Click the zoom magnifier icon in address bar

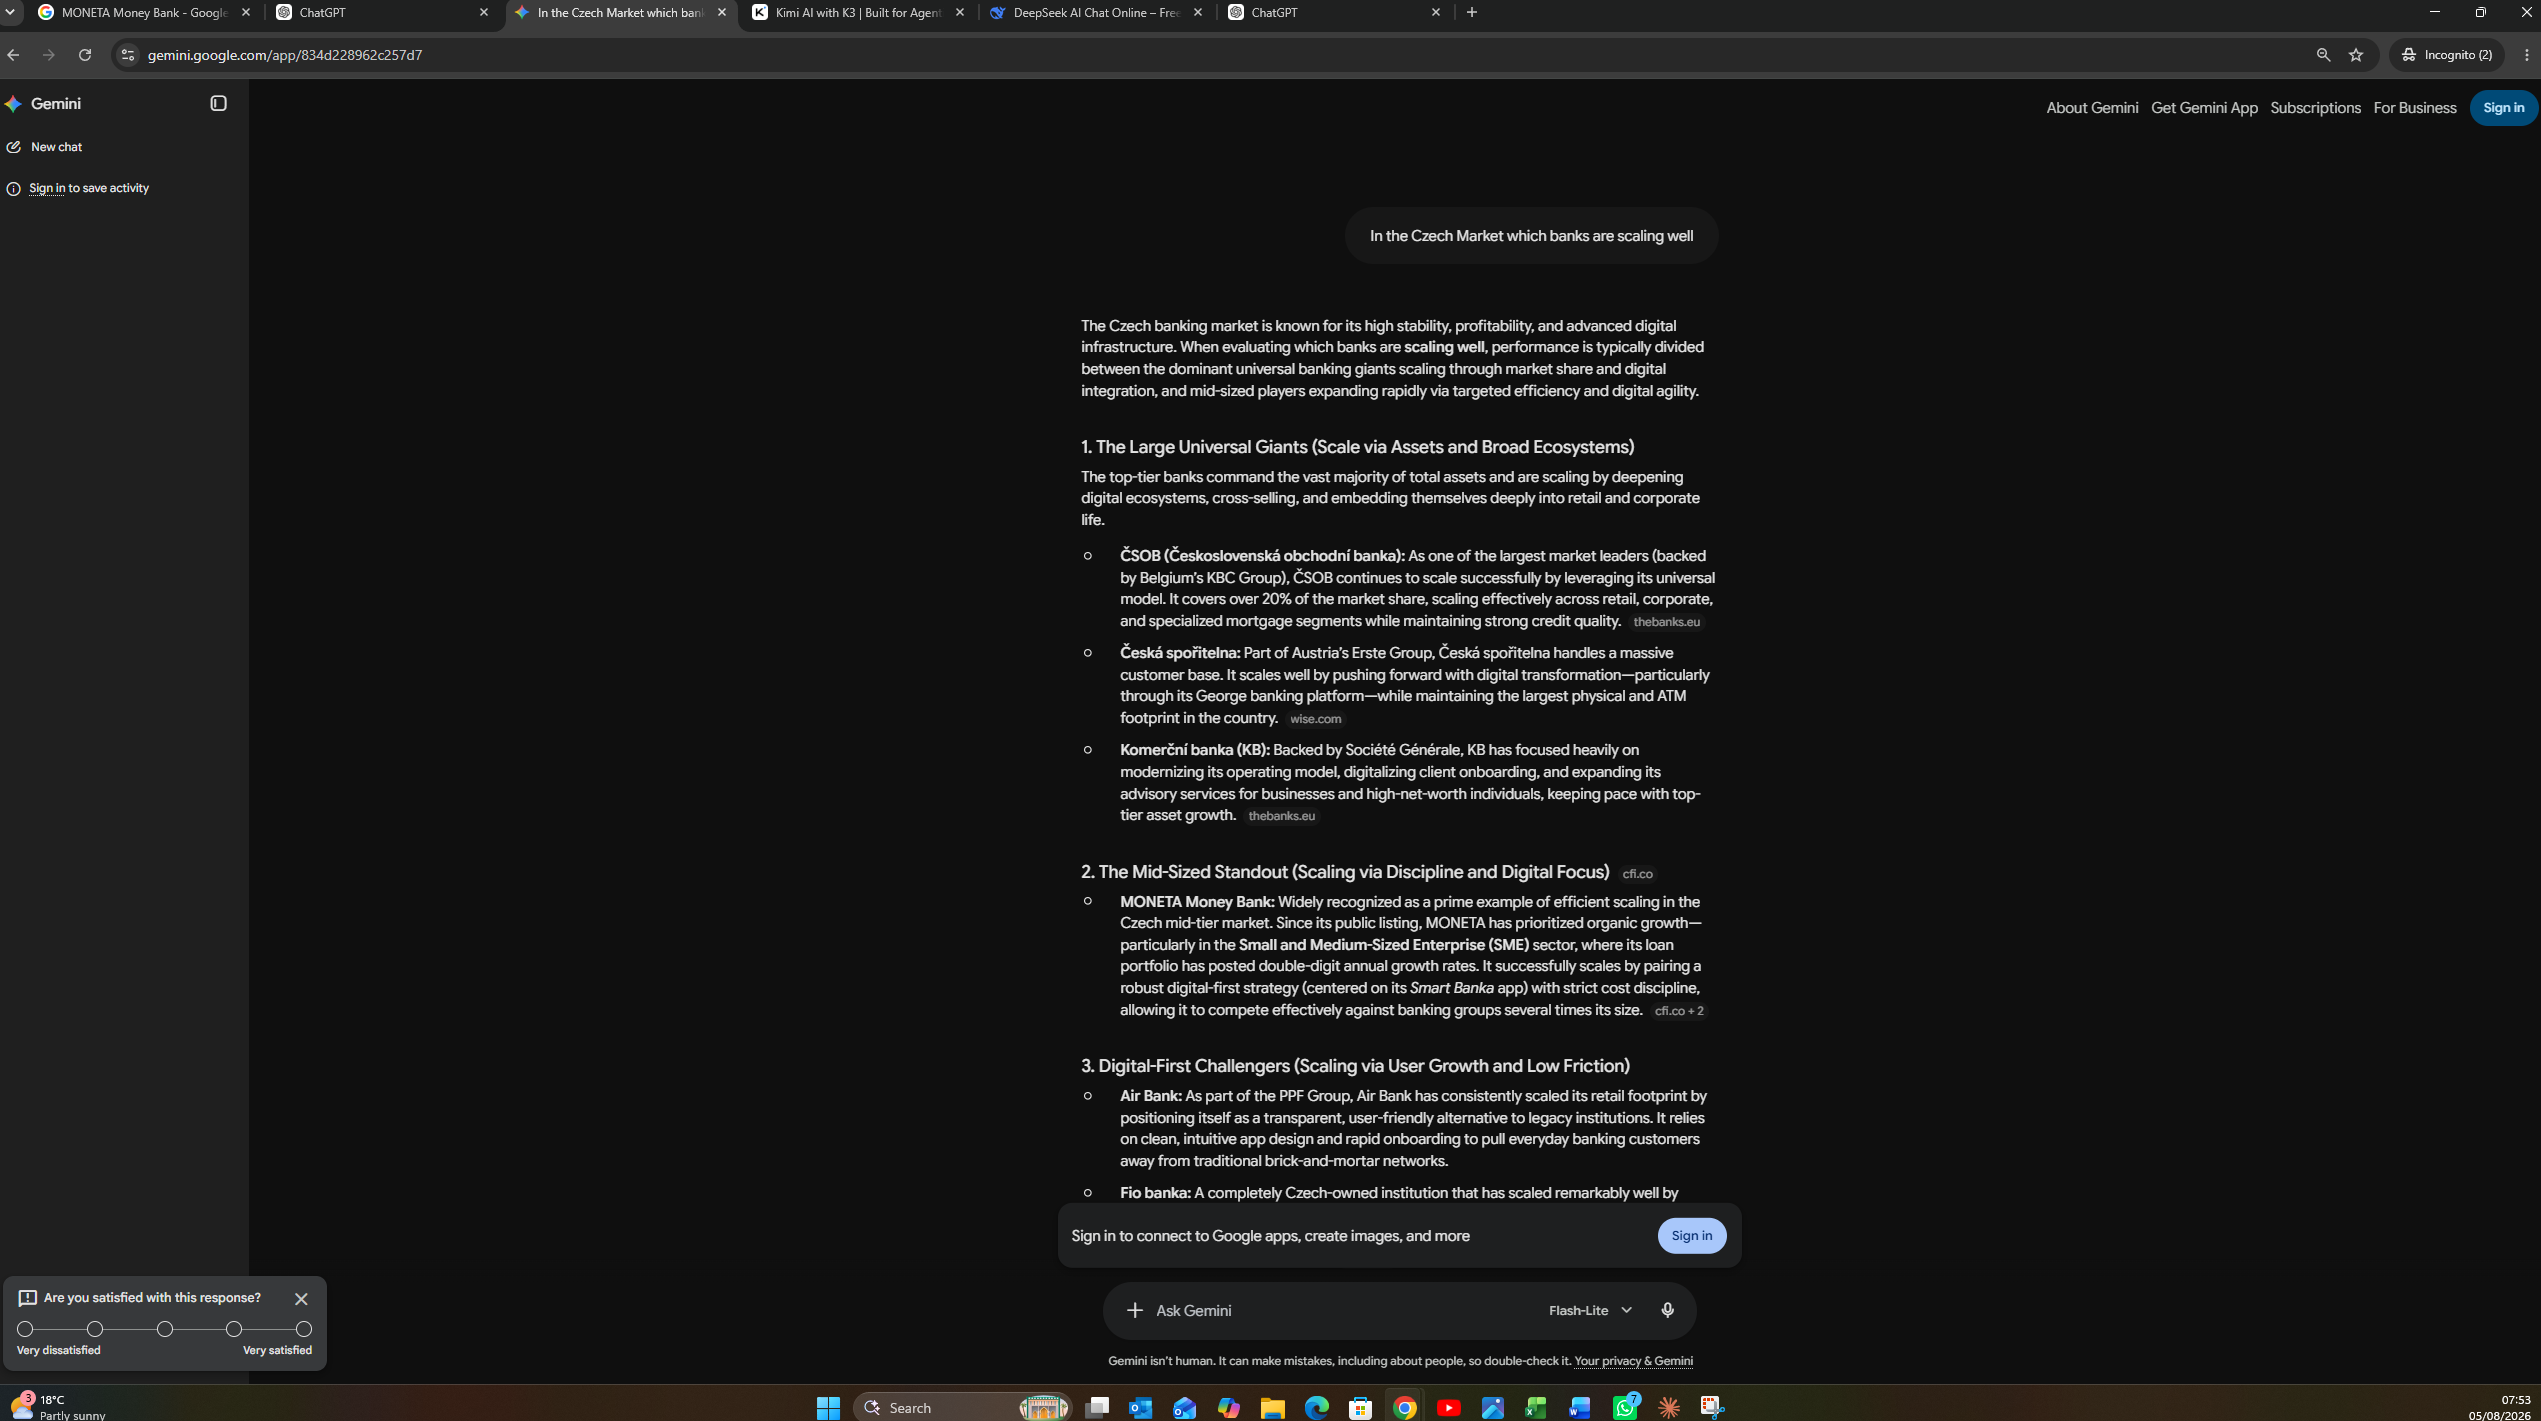(2323, 55)
